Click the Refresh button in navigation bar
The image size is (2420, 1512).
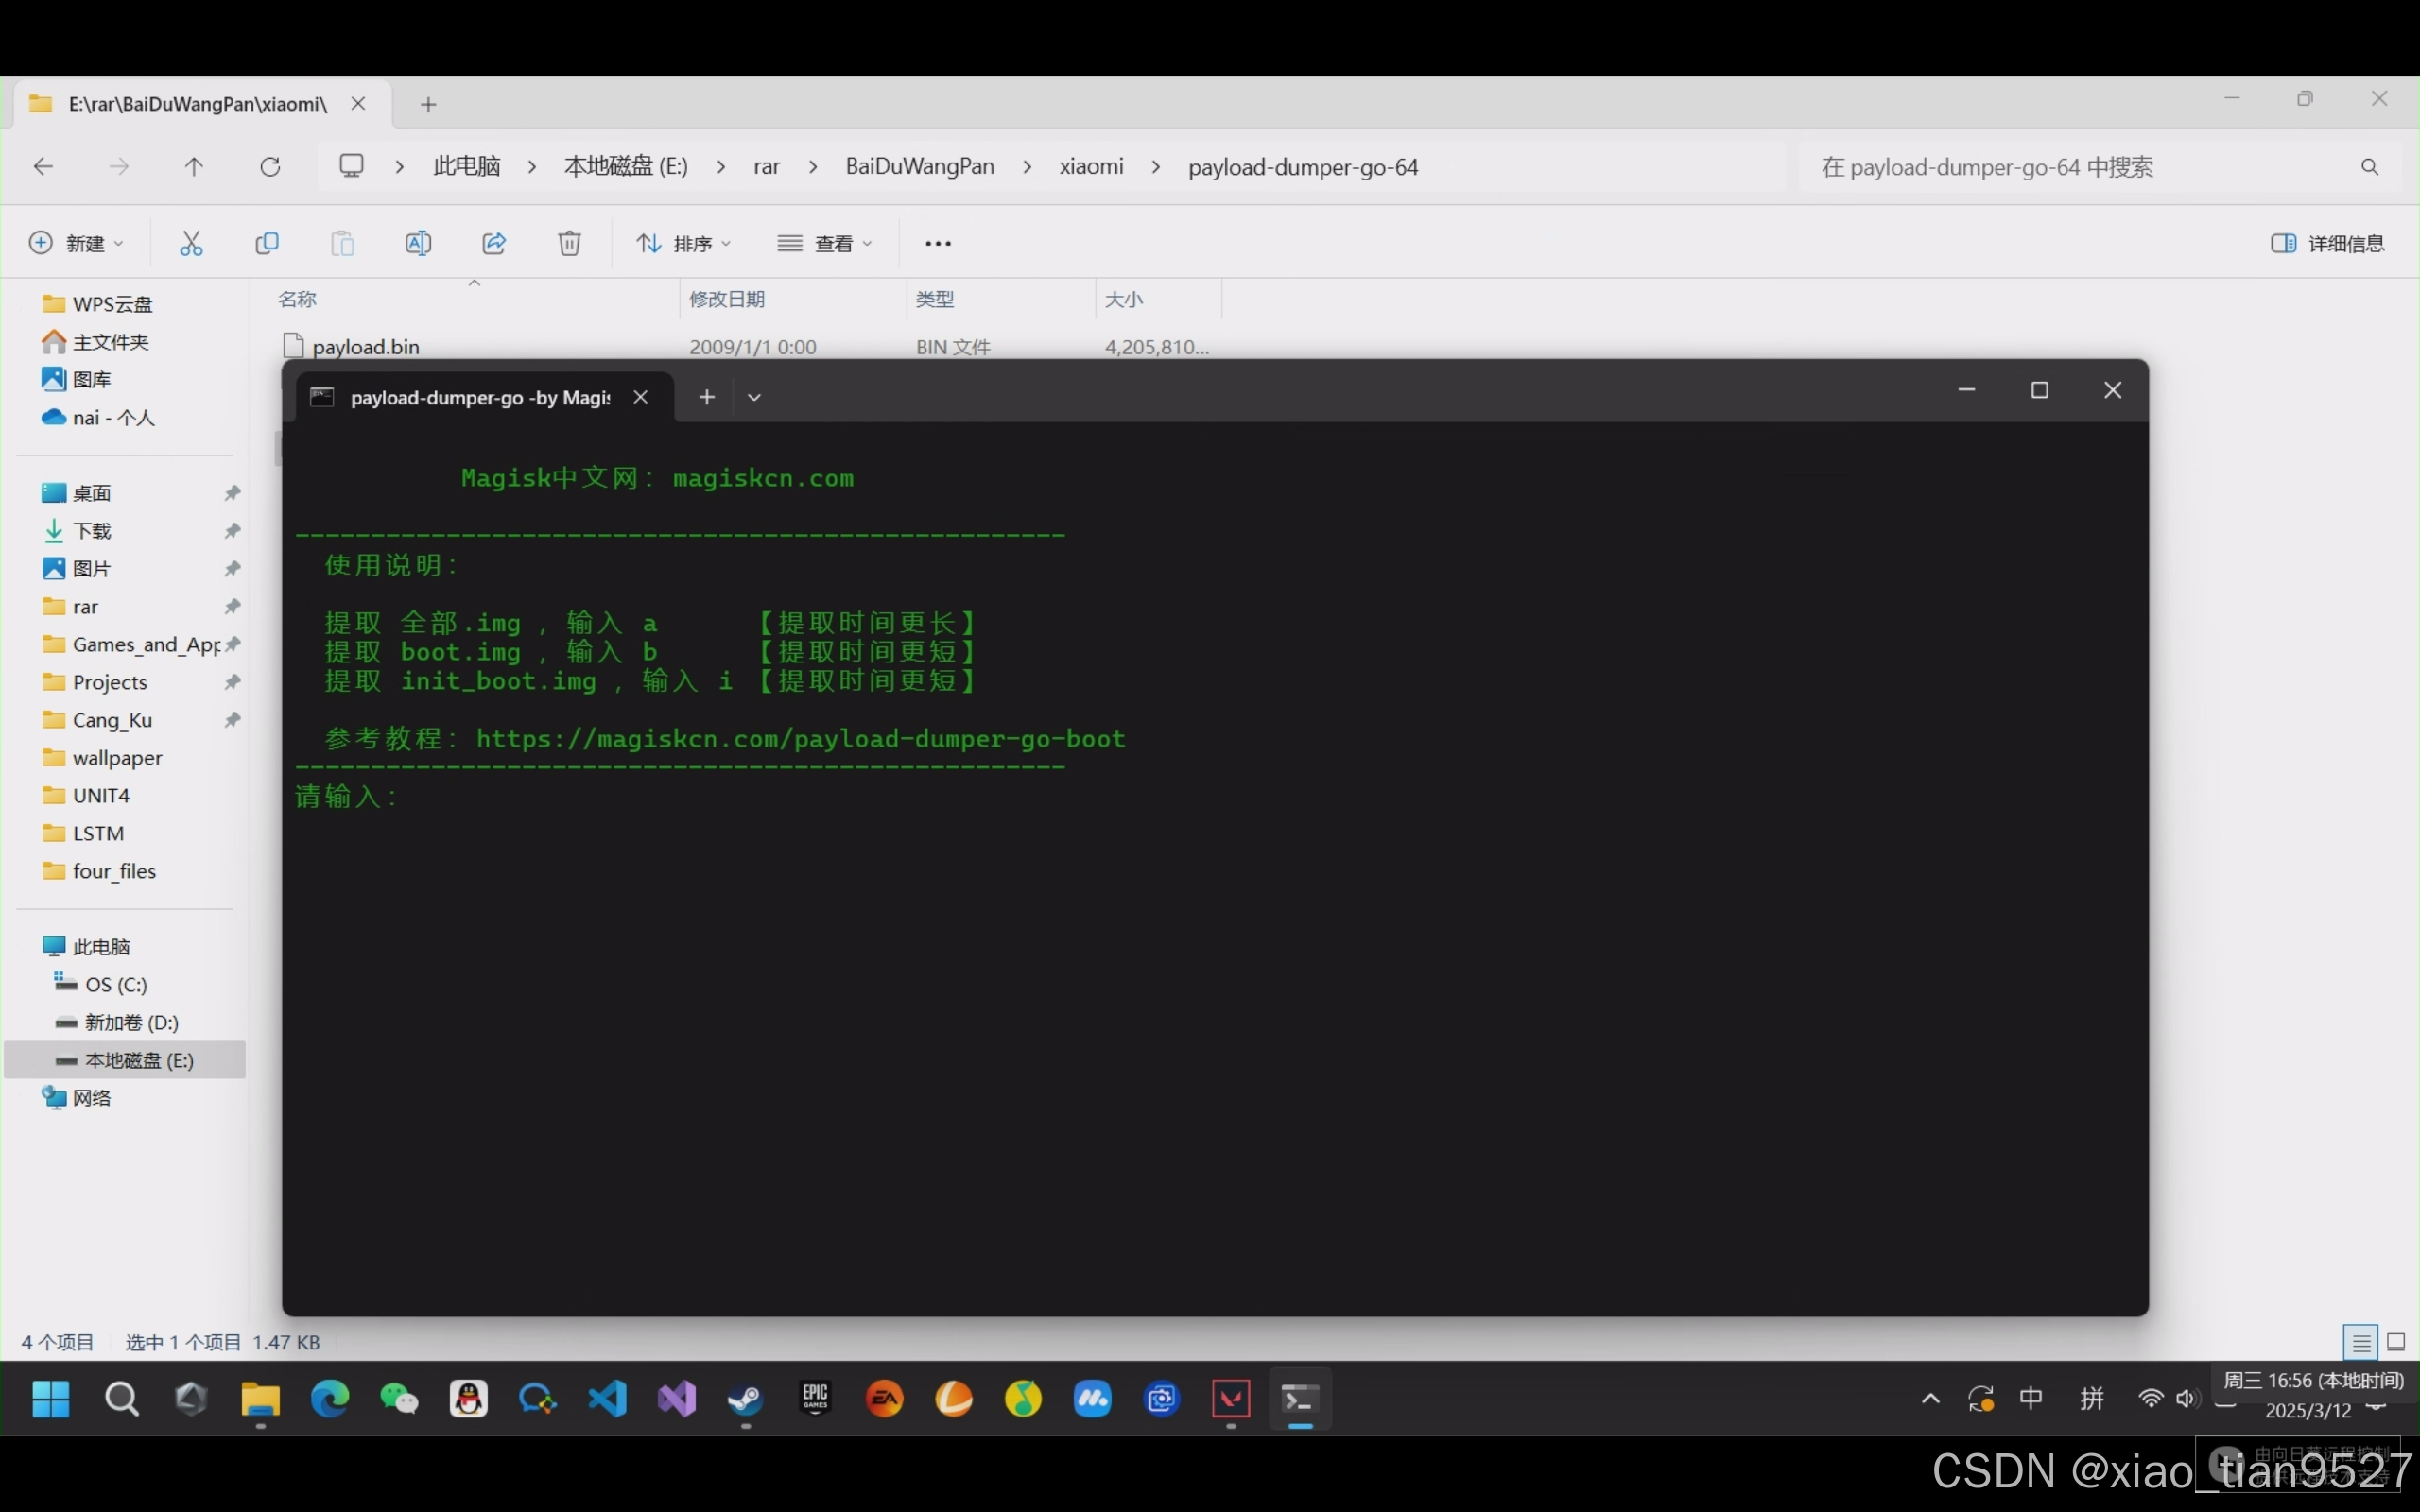270,167
